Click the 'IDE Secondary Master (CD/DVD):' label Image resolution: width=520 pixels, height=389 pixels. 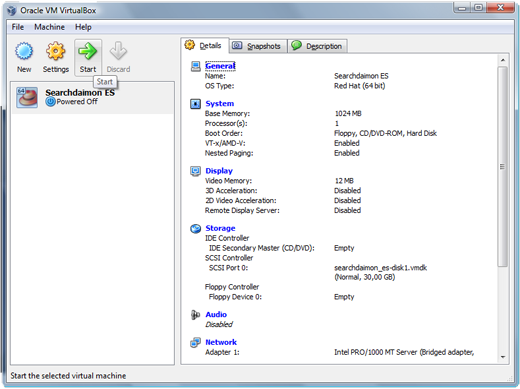click(x=262, y=248)
